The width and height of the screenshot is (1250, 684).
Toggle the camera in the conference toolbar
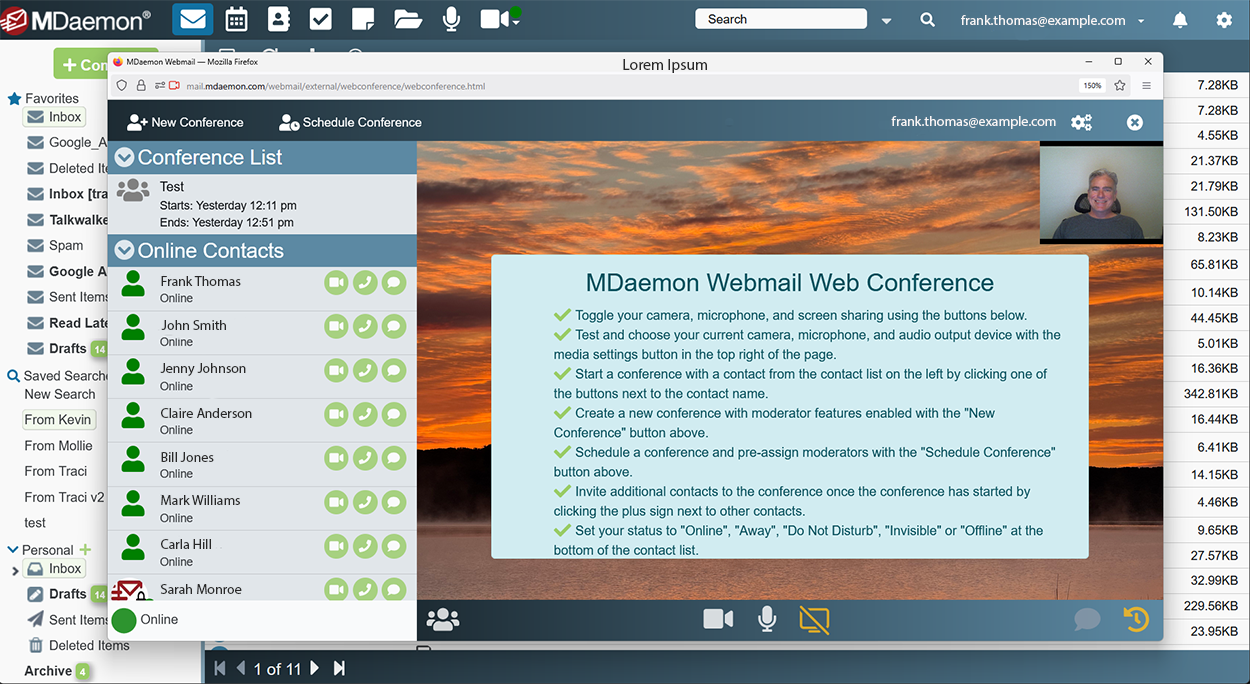[x=718, y=619]
